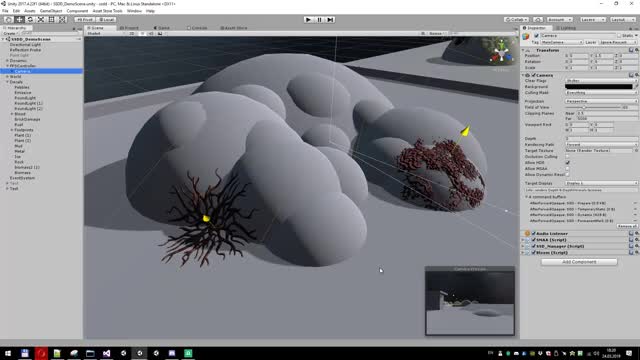This screenshot has height=360, width=640.
Task: Click the Play button
Action: coord(309,20)
